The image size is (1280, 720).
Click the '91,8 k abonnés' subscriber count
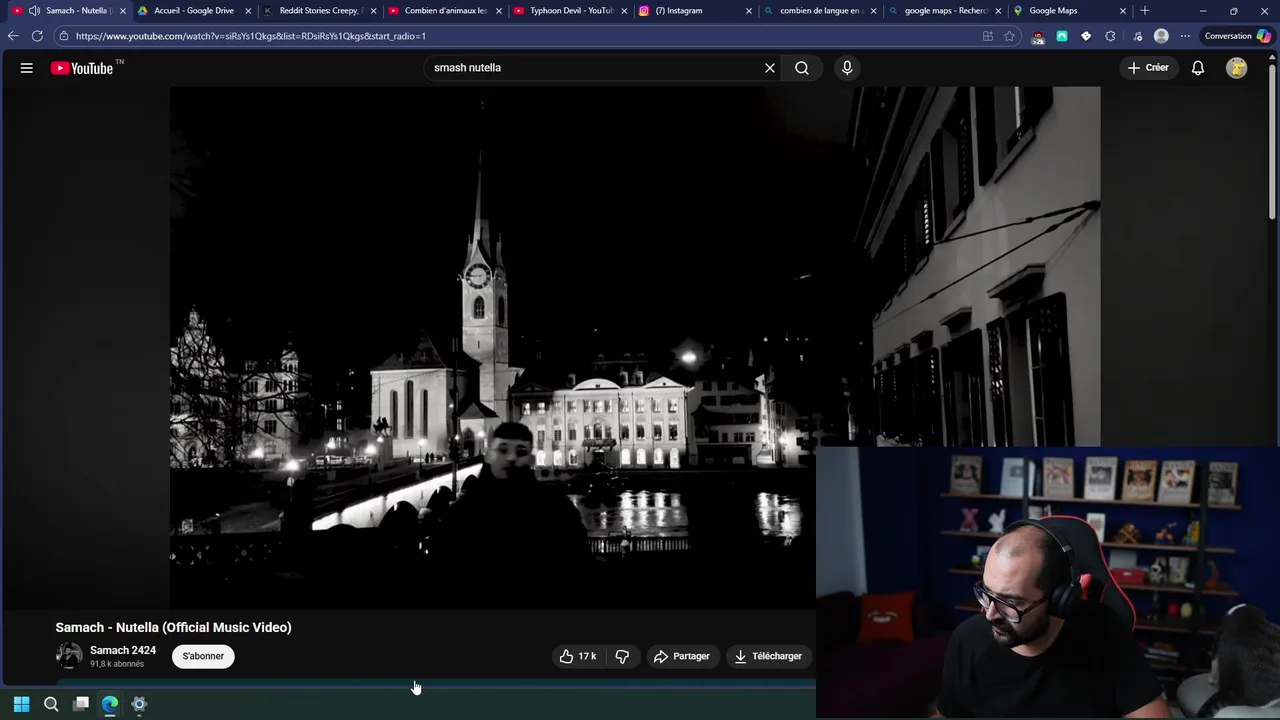click(117, 664)
